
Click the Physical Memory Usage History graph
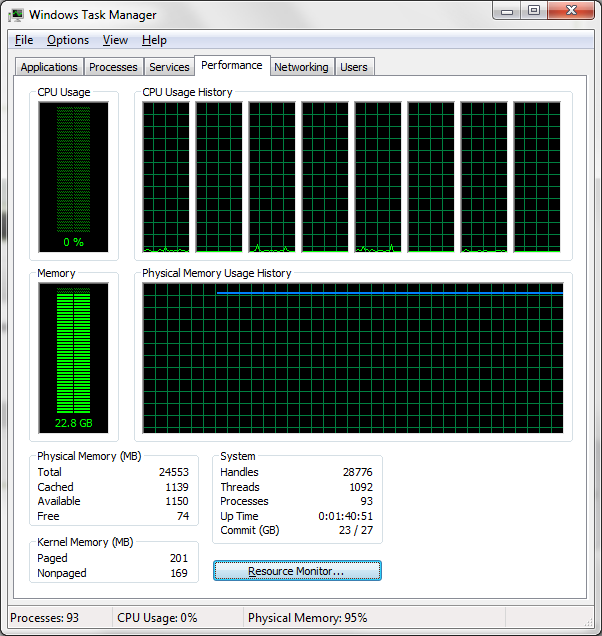coord(353,358)
